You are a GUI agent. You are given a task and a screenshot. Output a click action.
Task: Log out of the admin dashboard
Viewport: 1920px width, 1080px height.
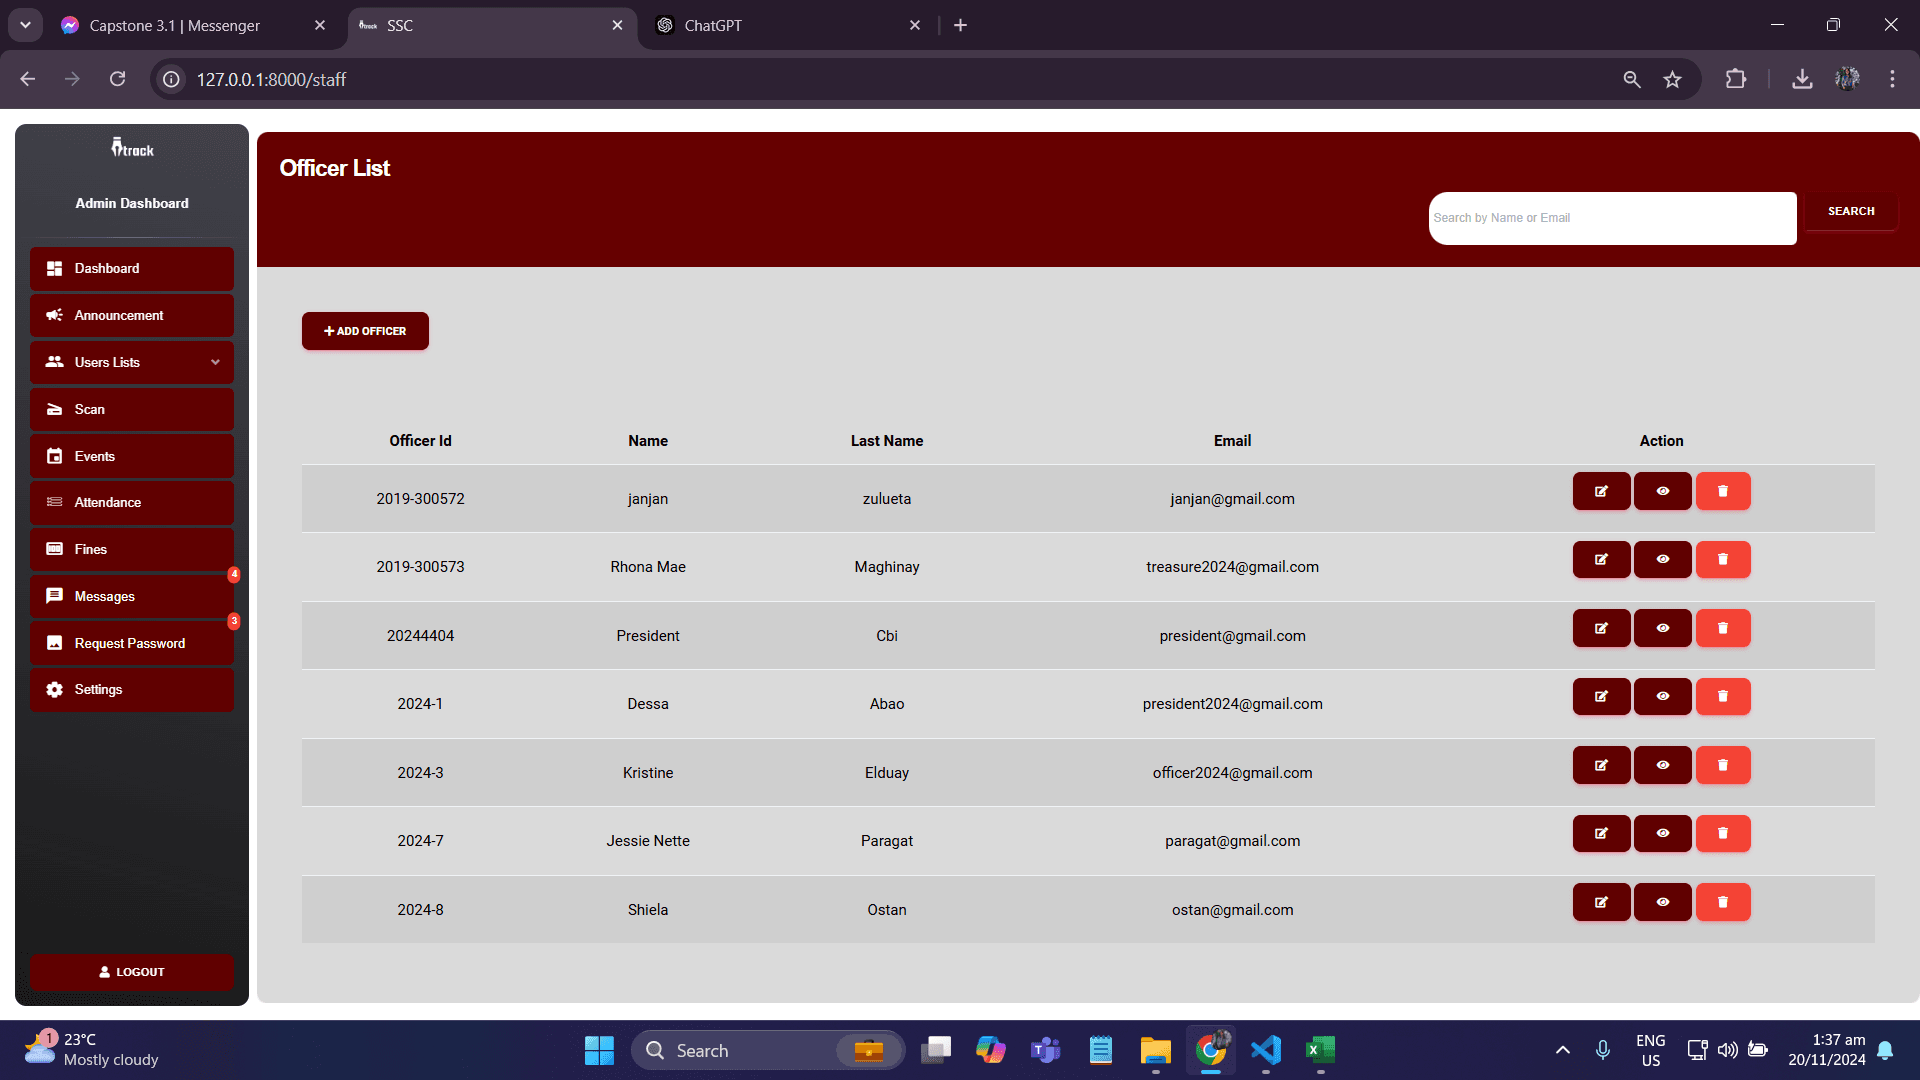(132, 972)
